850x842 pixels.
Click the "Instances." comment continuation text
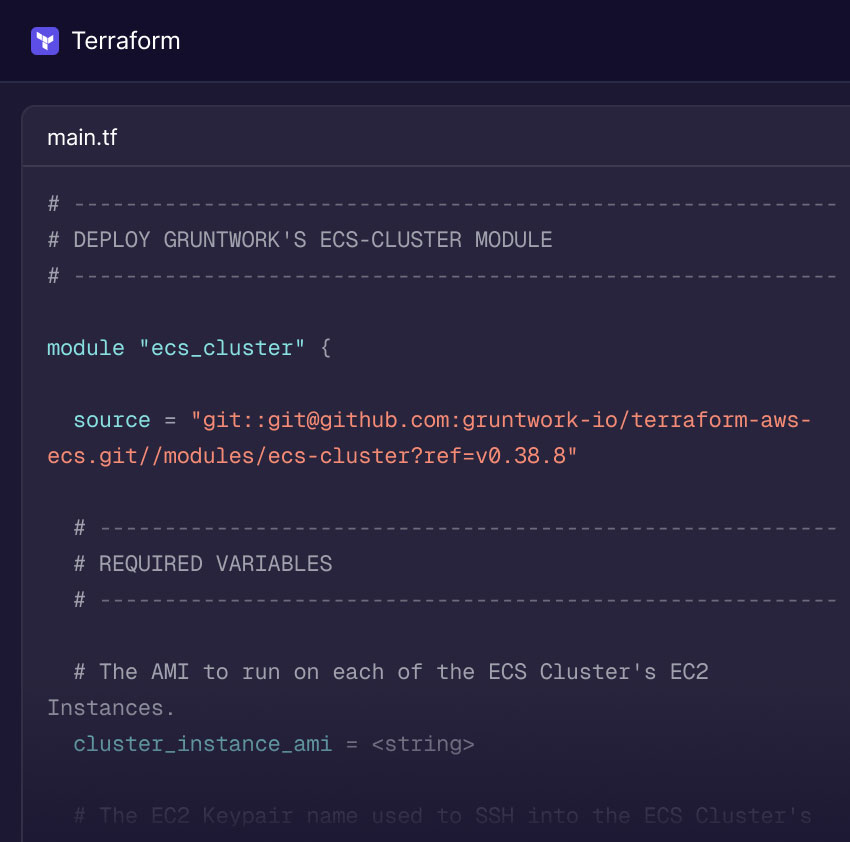[111, 708]
